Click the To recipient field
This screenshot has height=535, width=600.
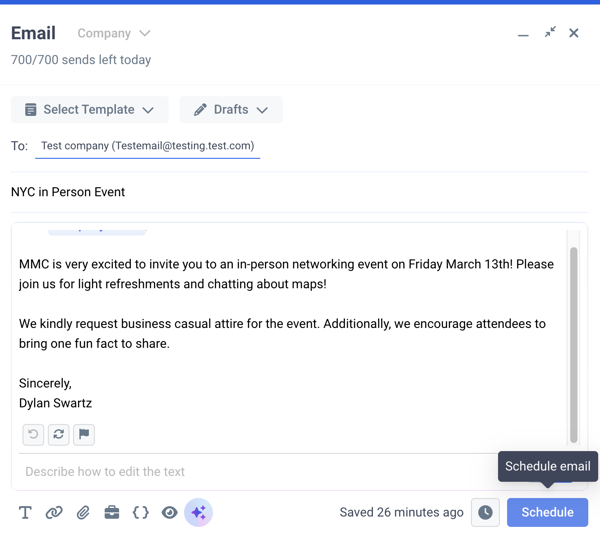148,146
